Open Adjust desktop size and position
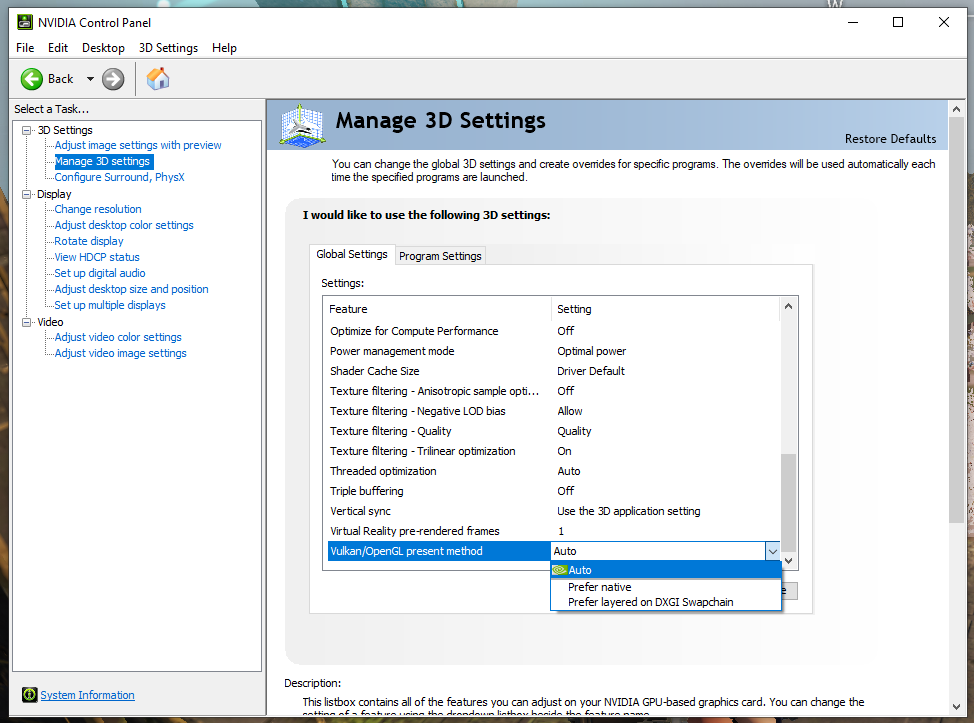This screenshot has width=974, height=723. point(131,289)
